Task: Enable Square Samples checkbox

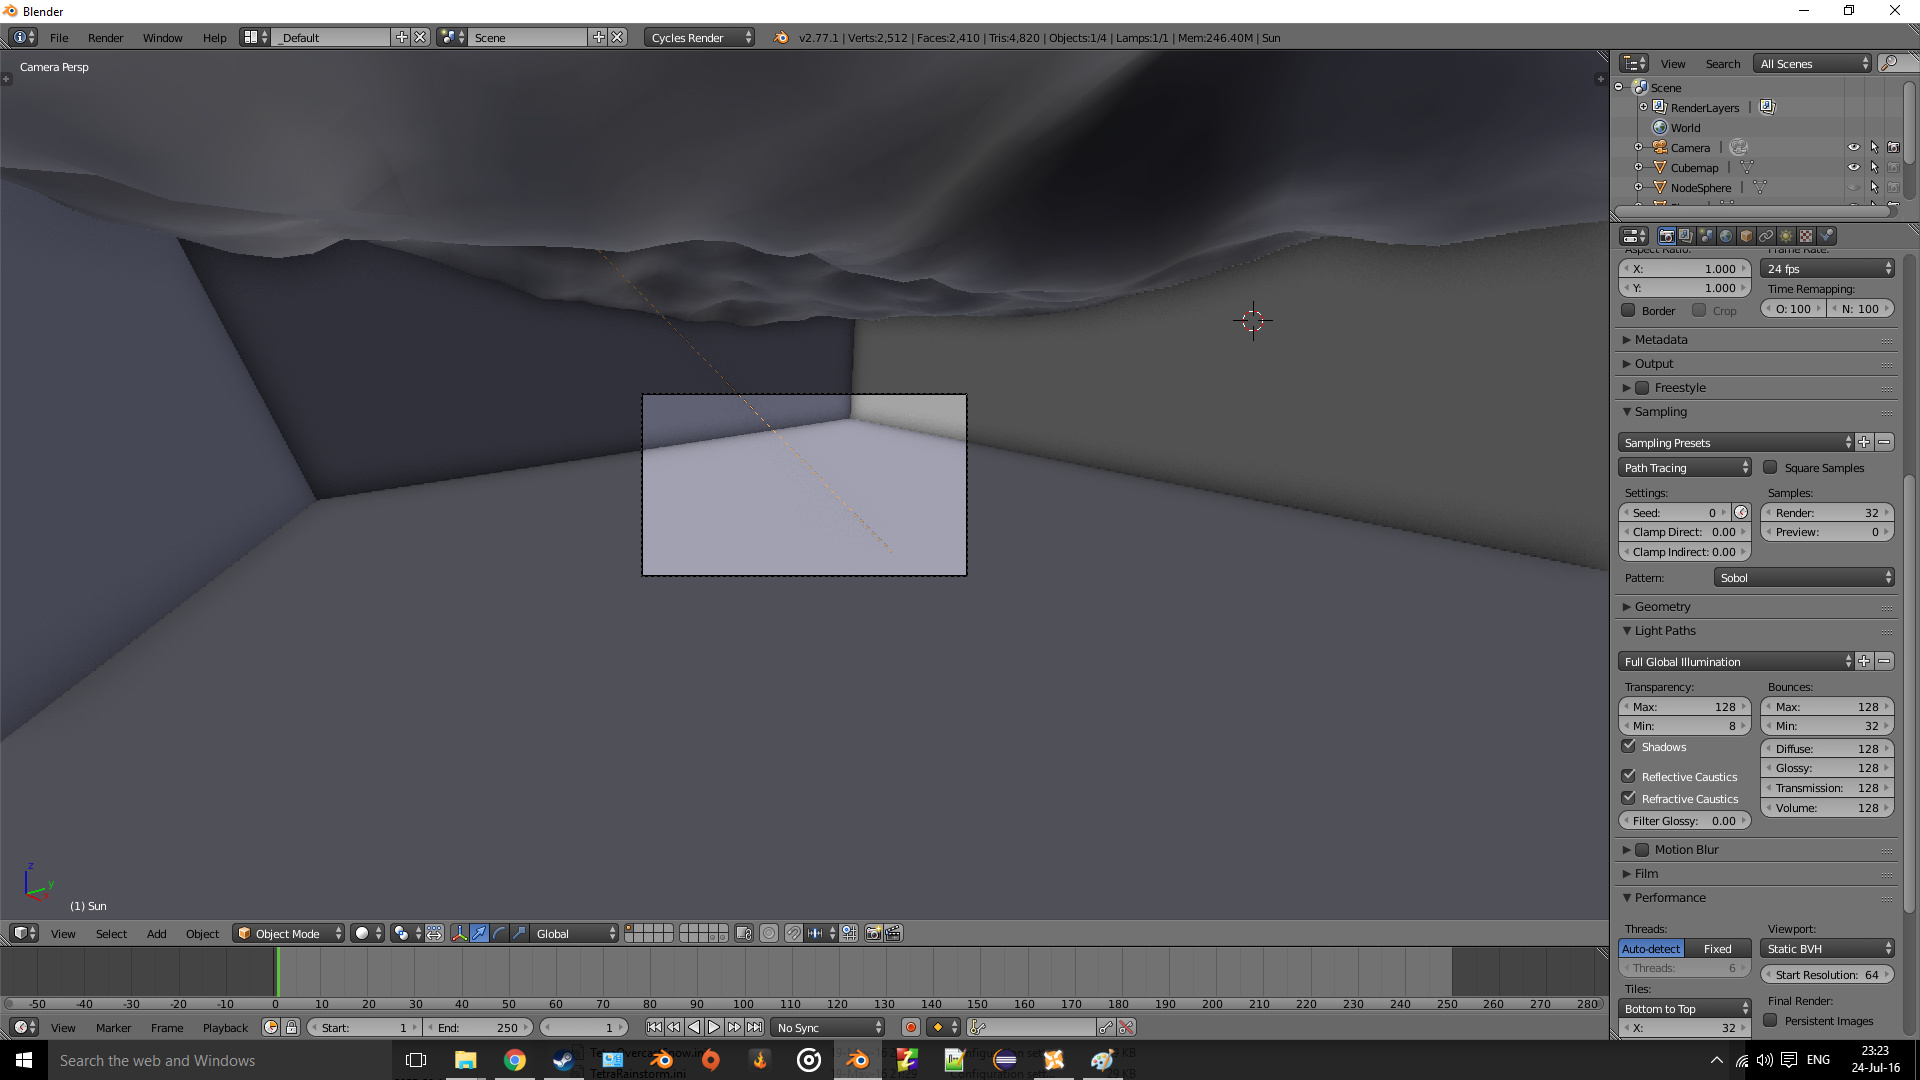Action: (1770, 468)
